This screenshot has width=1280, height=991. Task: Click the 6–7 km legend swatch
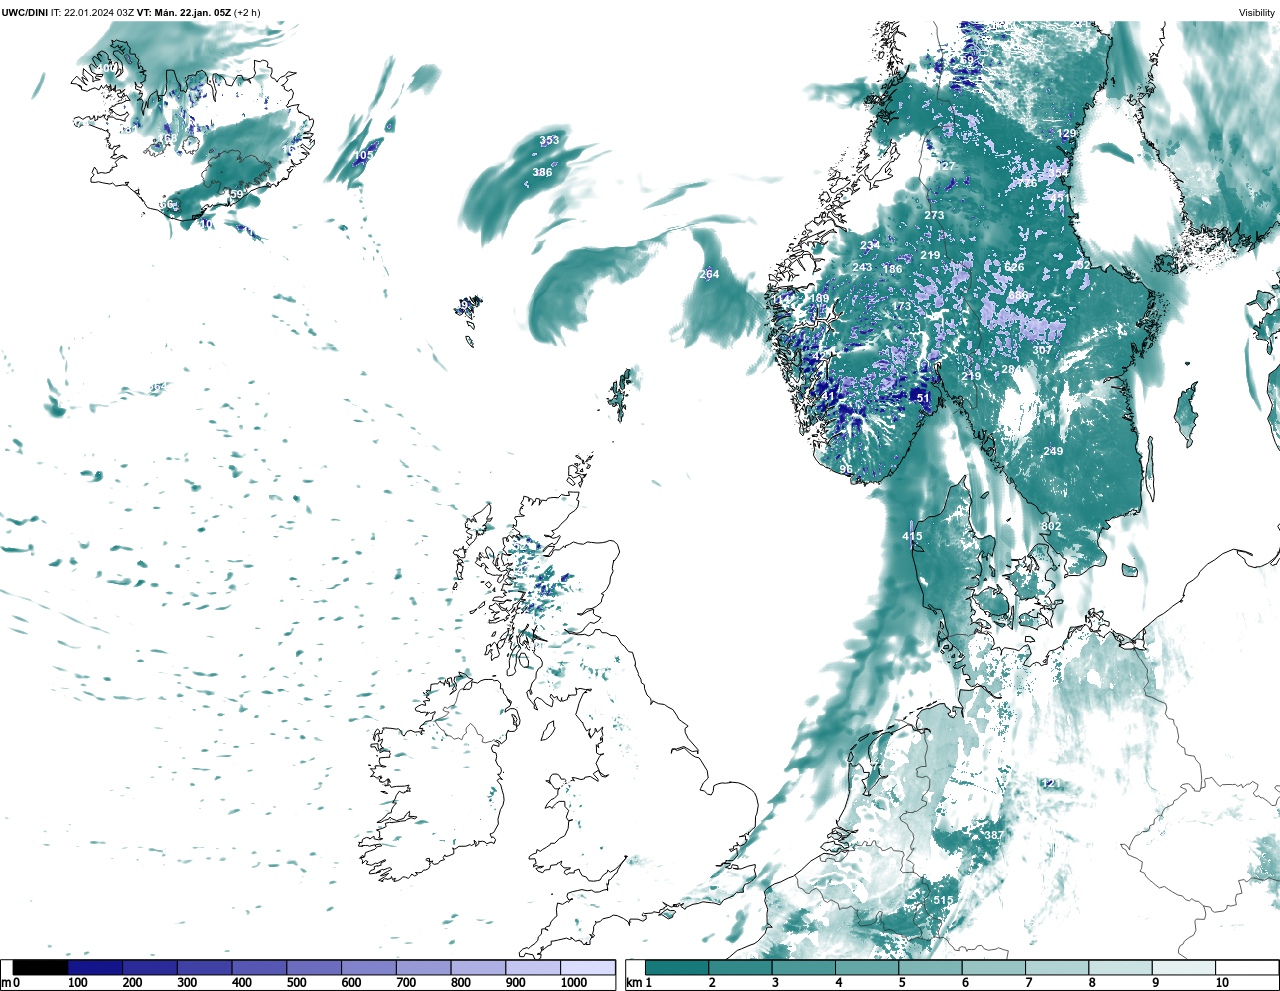(994, 967)
